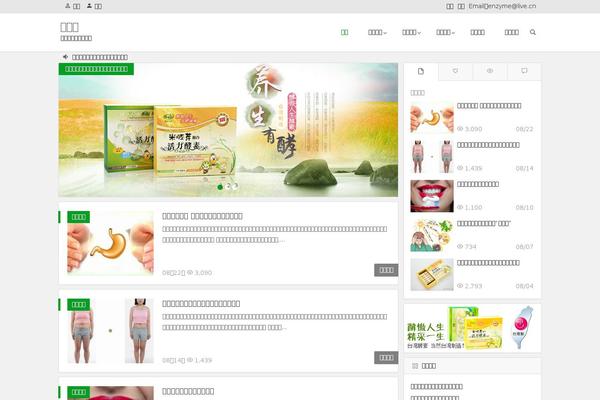Click the login user icon in top bar

pyautogui.click(x=68, y=6)
